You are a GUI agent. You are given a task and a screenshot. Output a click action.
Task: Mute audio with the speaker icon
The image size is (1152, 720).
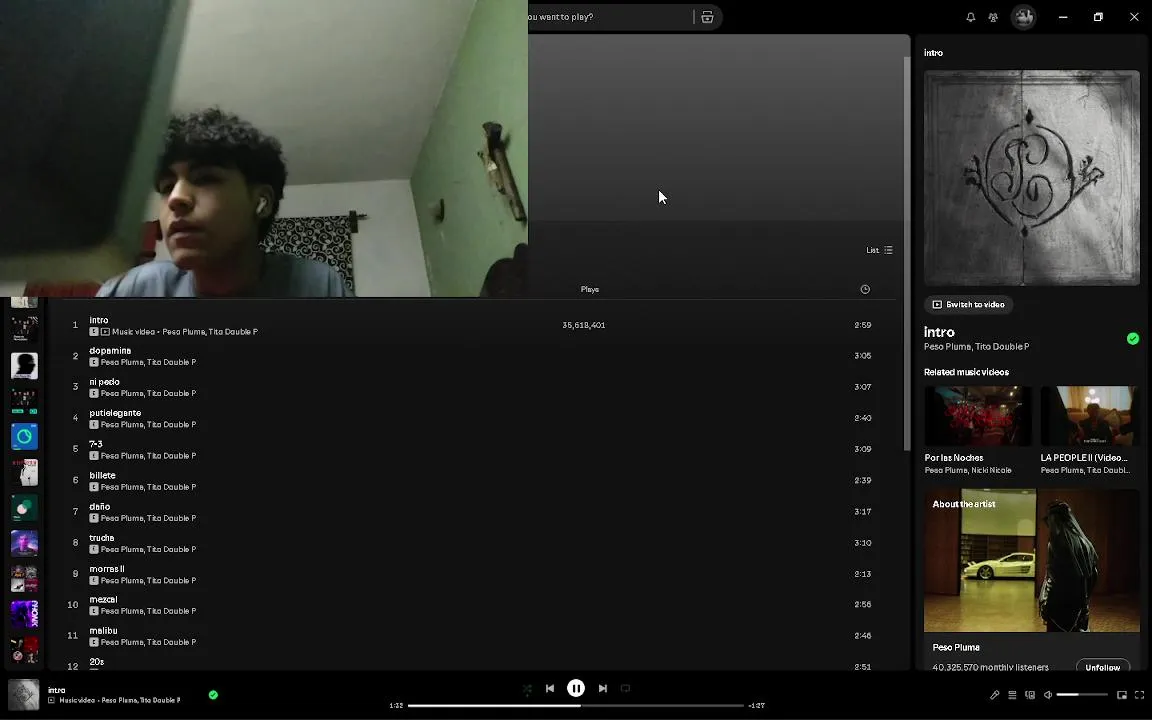pyautogui.click(x=1048, y=695)
